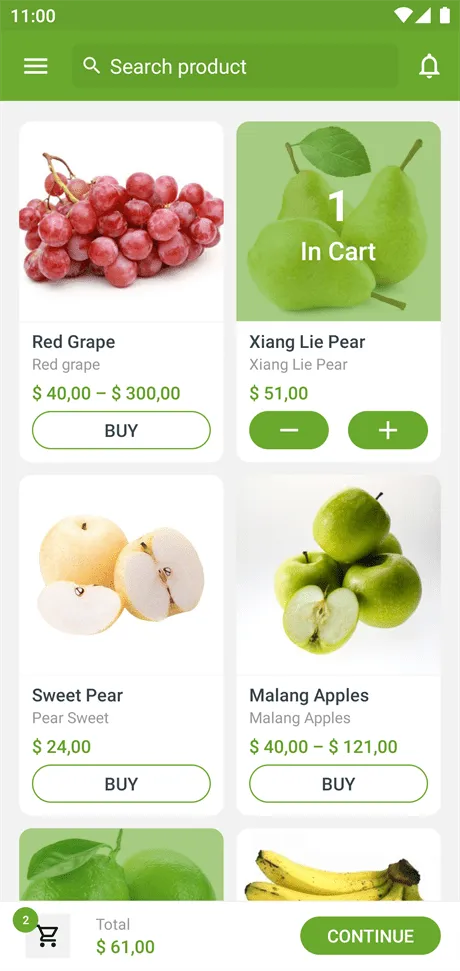Tap the Xiang Lie Pear In Cart image
460x971 pixels.
pyautogui.click(x=339, y=221)
